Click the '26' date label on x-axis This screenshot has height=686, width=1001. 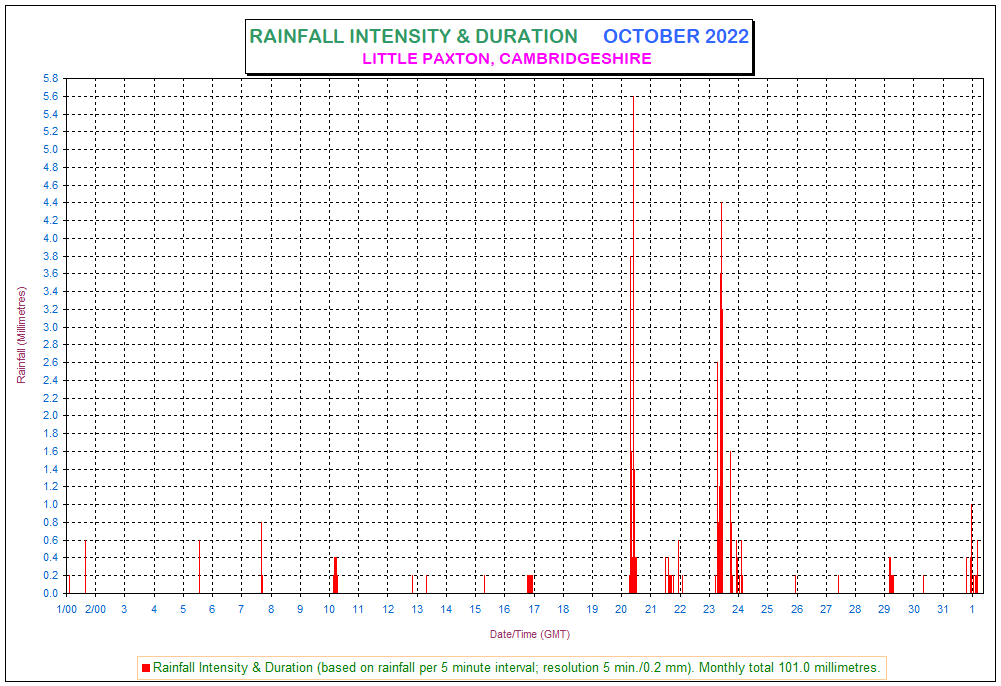(797, 609)
